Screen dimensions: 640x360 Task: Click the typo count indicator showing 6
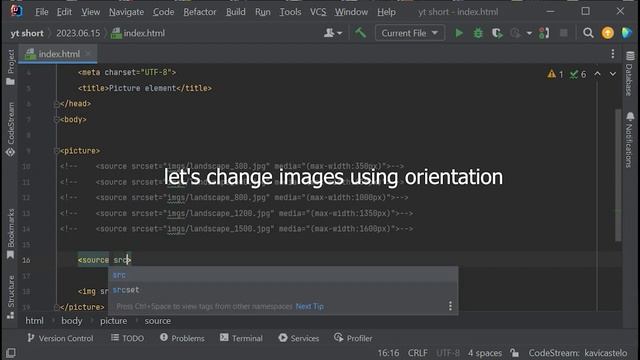pyautogui.click(x=578, y=74)
